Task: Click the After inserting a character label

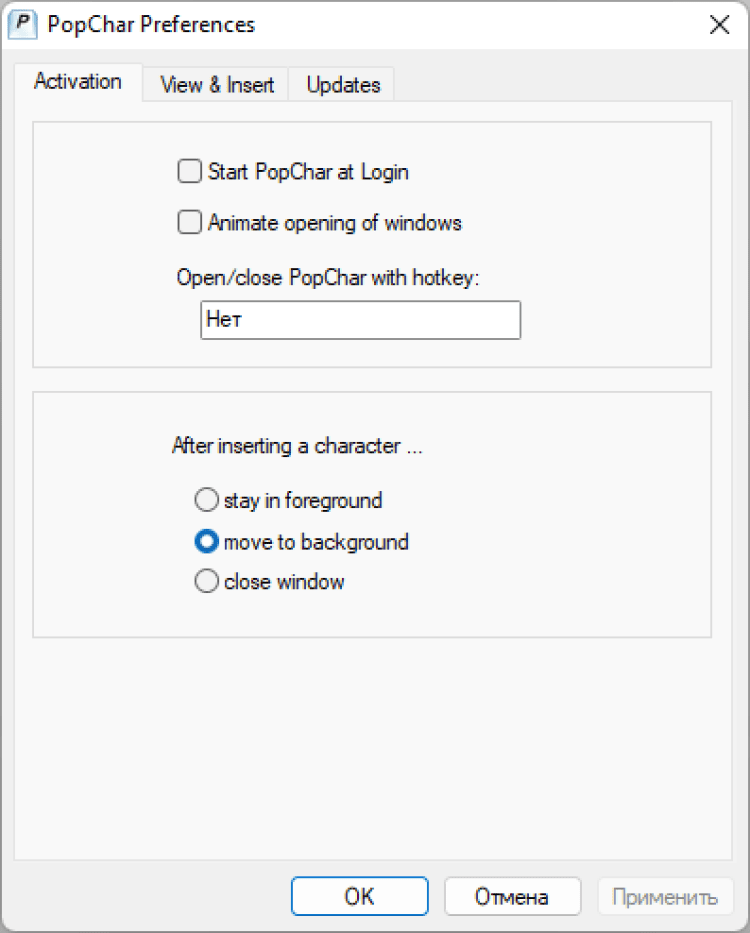Action: pyautogui.click(x=297, y=446)
